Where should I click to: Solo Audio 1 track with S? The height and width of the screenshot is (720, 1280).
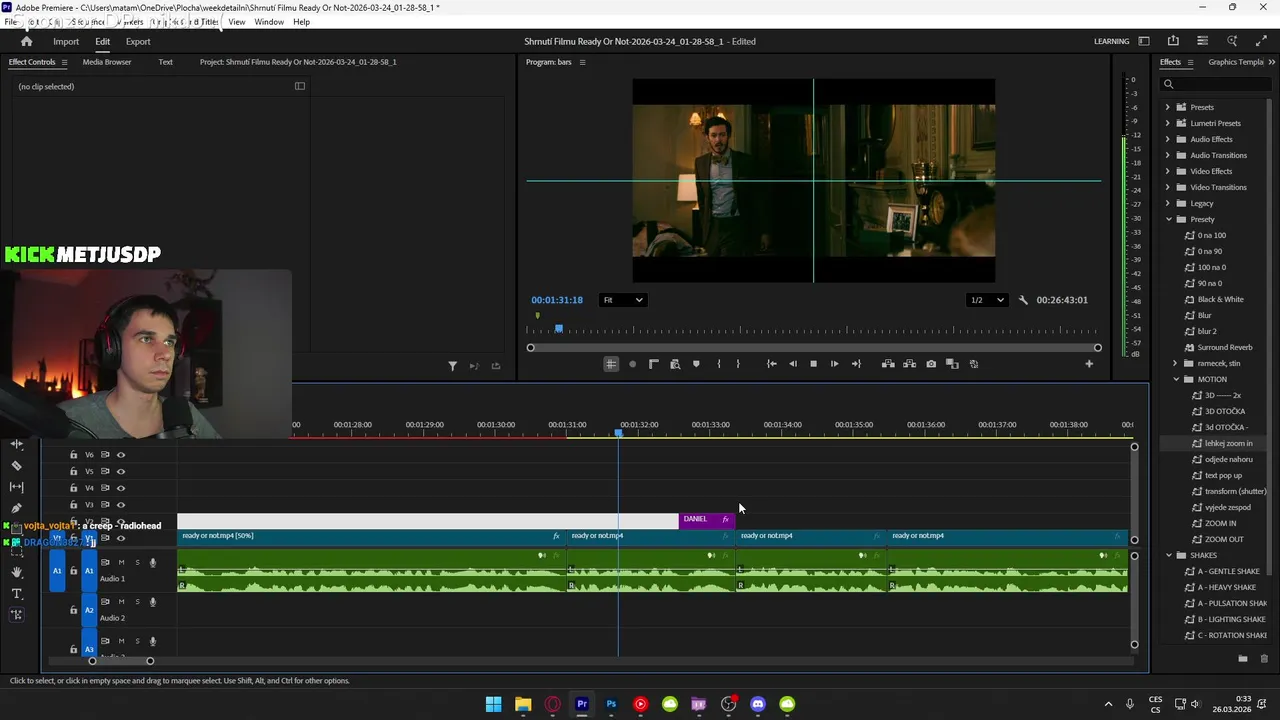[137, 562]
